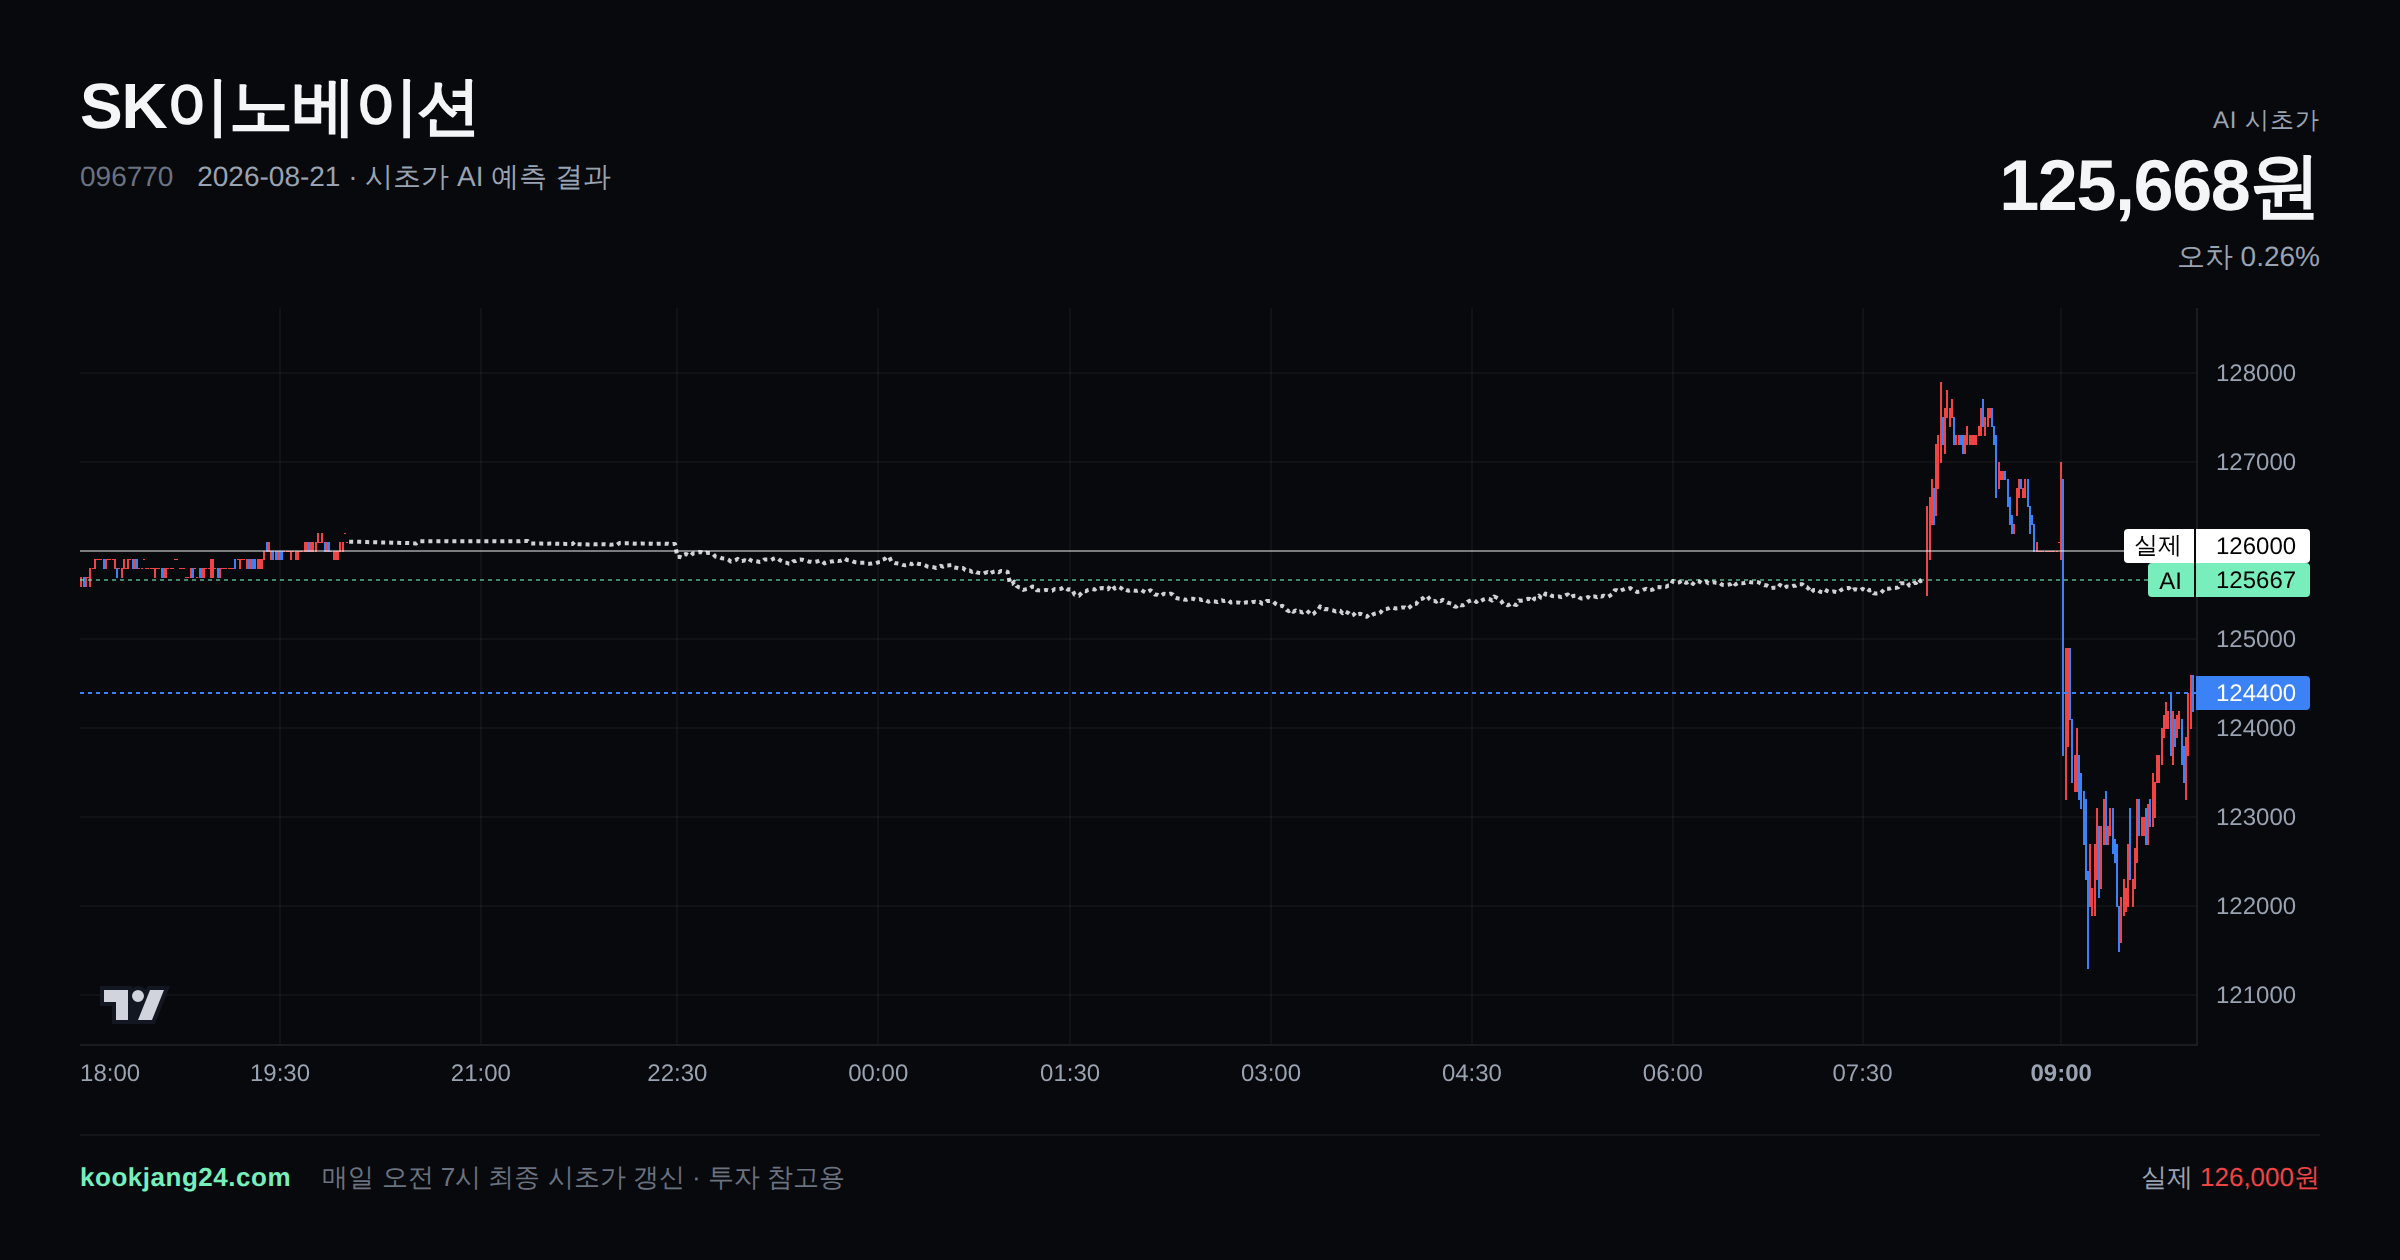
Task: Click the 121000 price axis label
Action: (2255, 995)
